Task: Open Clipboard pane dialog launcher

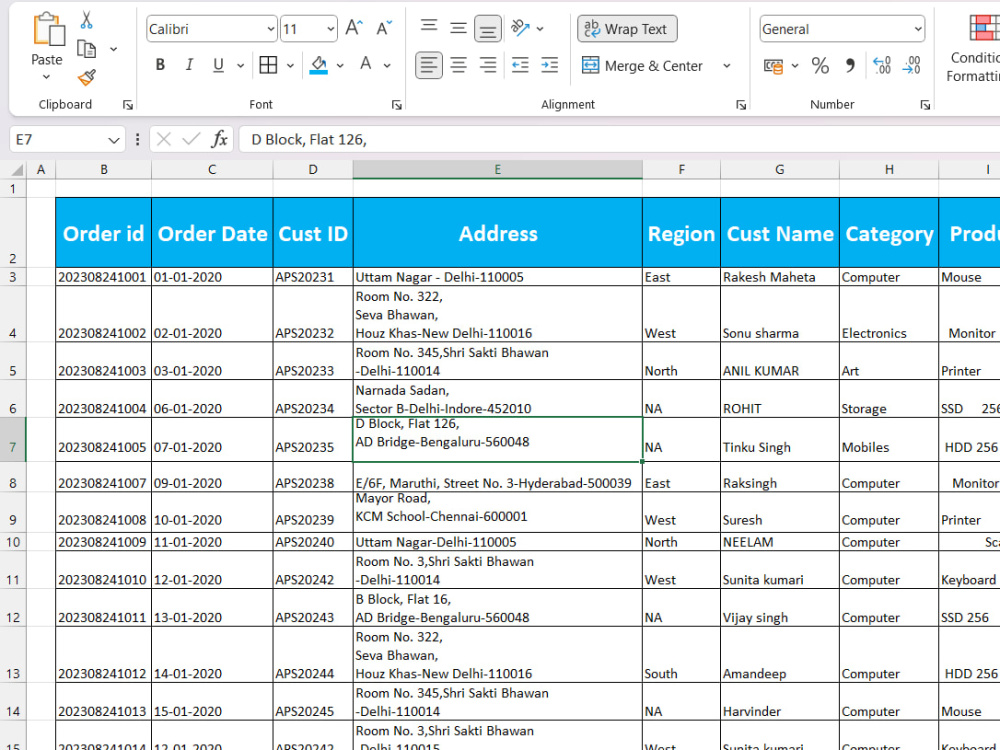Action: [x=128, y=105]
